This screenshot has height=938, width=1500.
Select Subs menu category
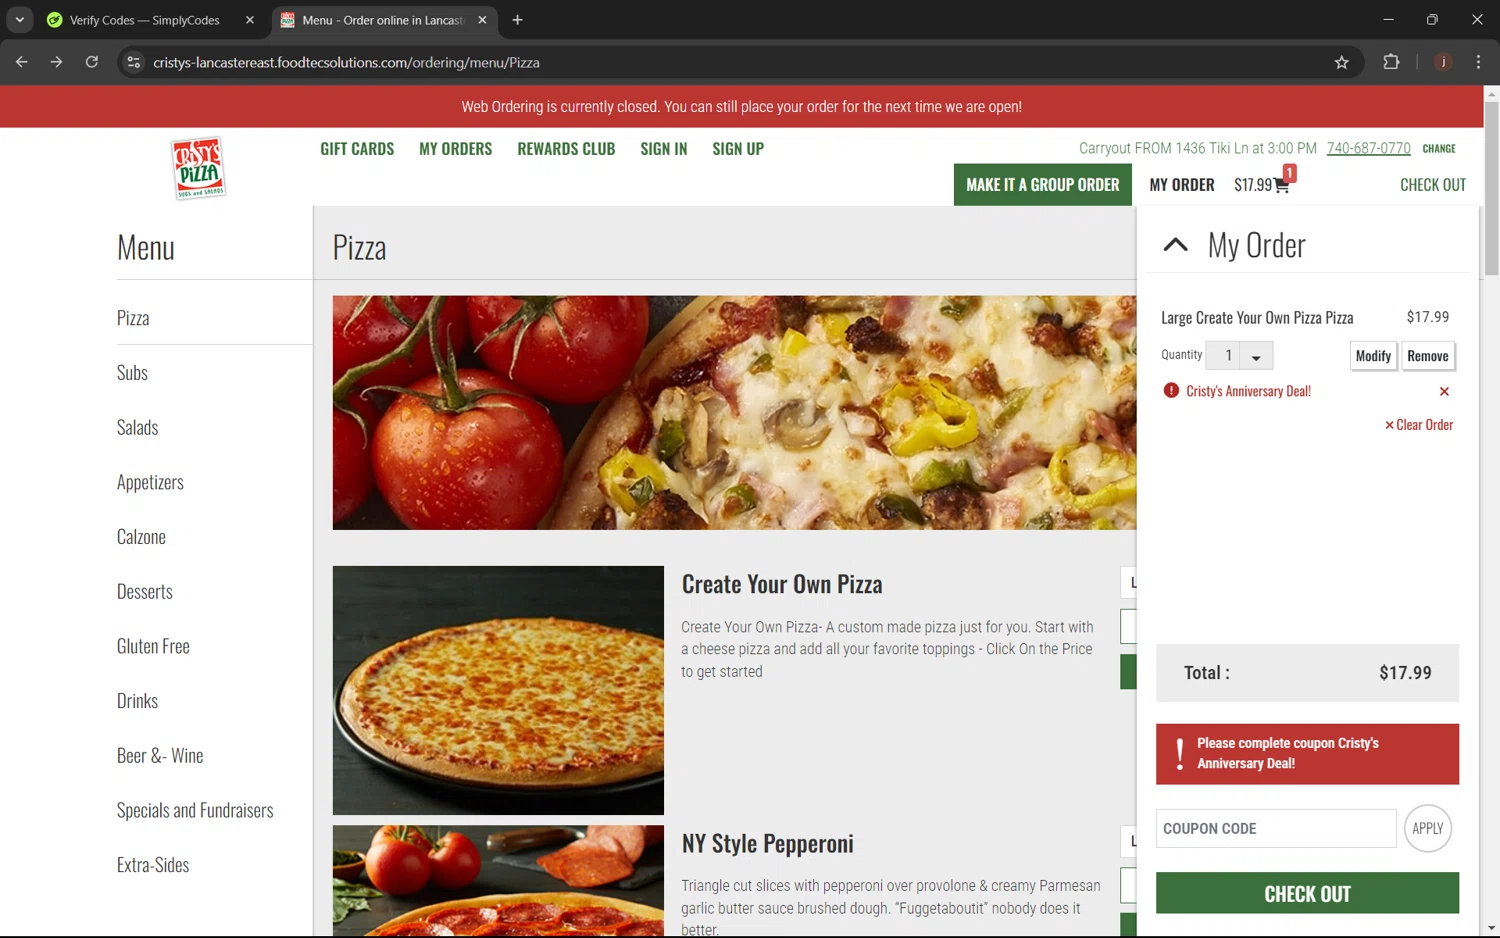coord(132,373)
